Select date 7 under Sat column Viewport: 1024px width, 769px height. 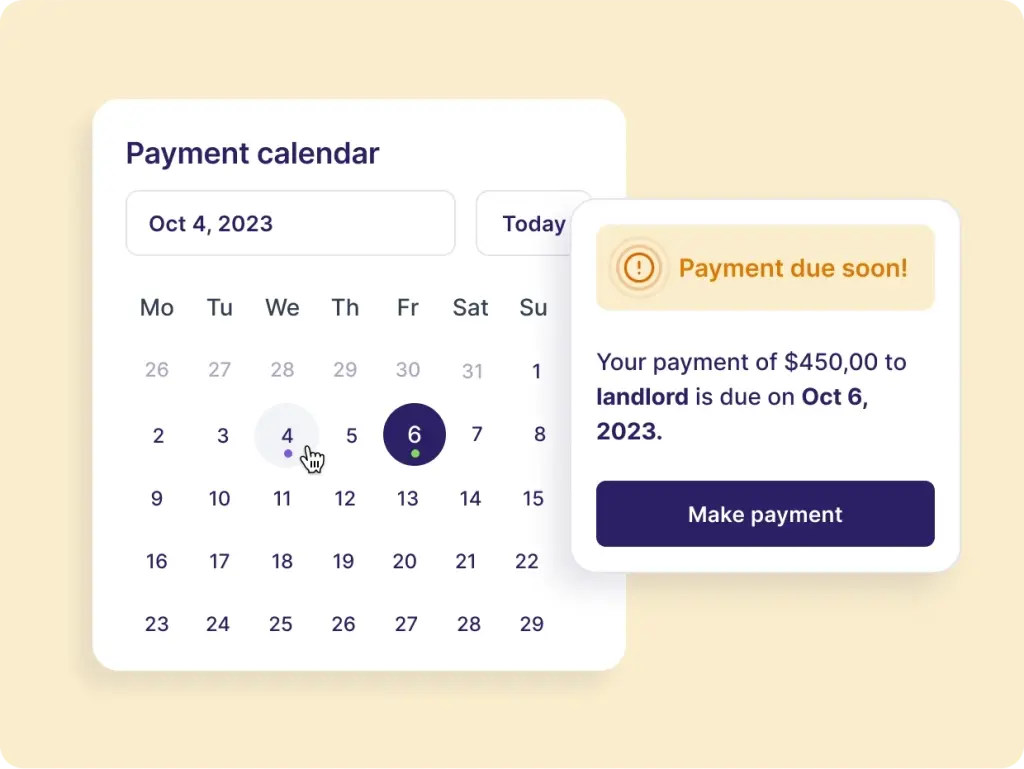pyautogui.click(x=477, y=434)
